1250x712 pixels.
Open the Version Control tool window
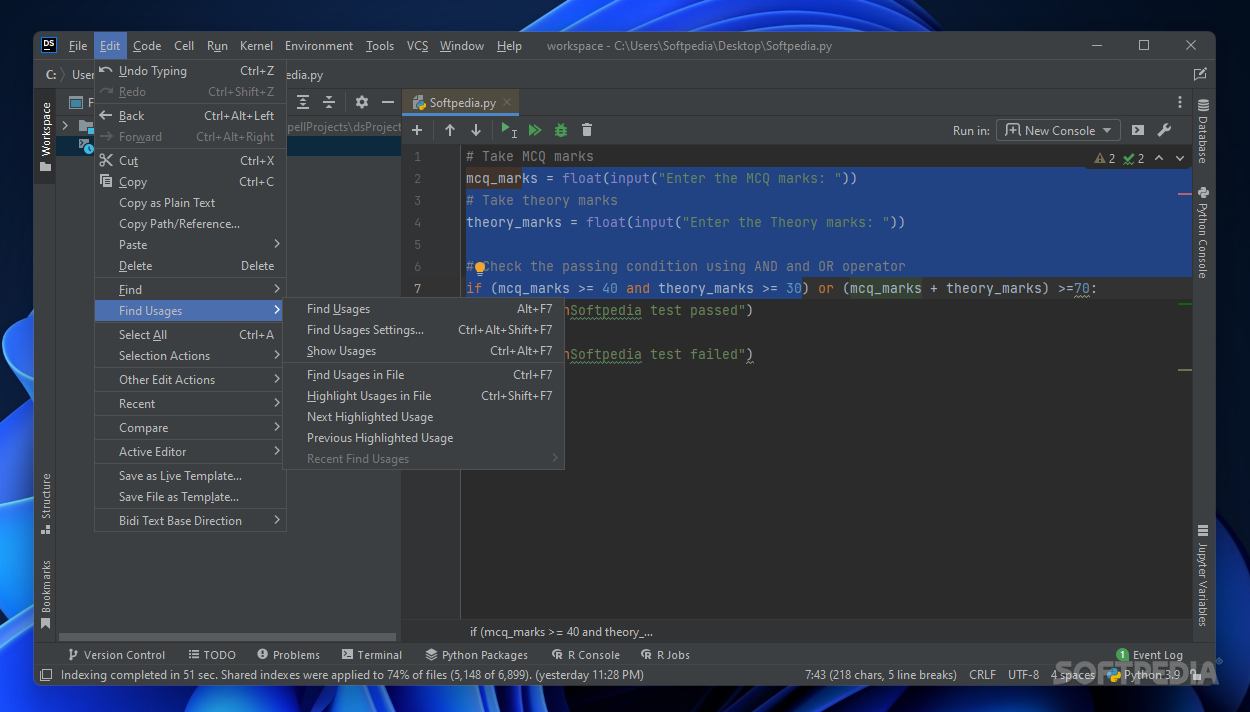coord(116,655)
